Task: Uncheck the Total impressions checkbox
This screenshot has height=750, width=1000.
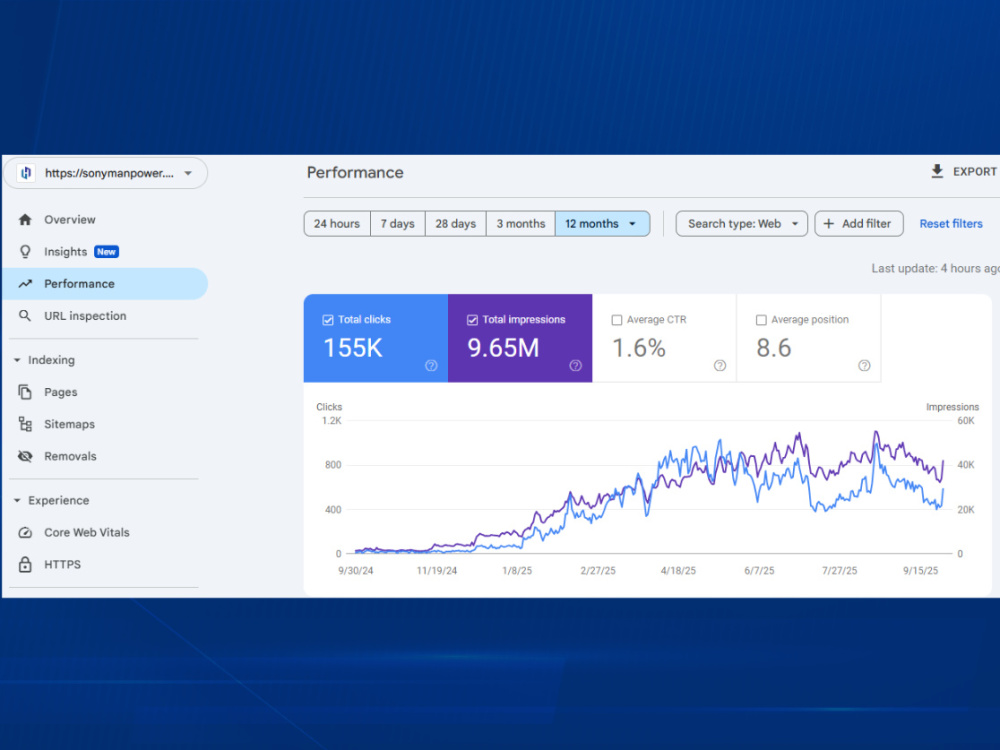Action: [x=472, y=320]
